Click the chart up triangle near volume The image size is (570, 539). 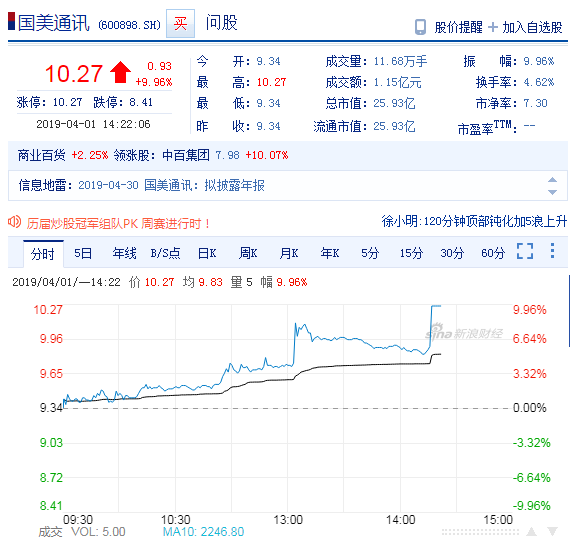531,532
